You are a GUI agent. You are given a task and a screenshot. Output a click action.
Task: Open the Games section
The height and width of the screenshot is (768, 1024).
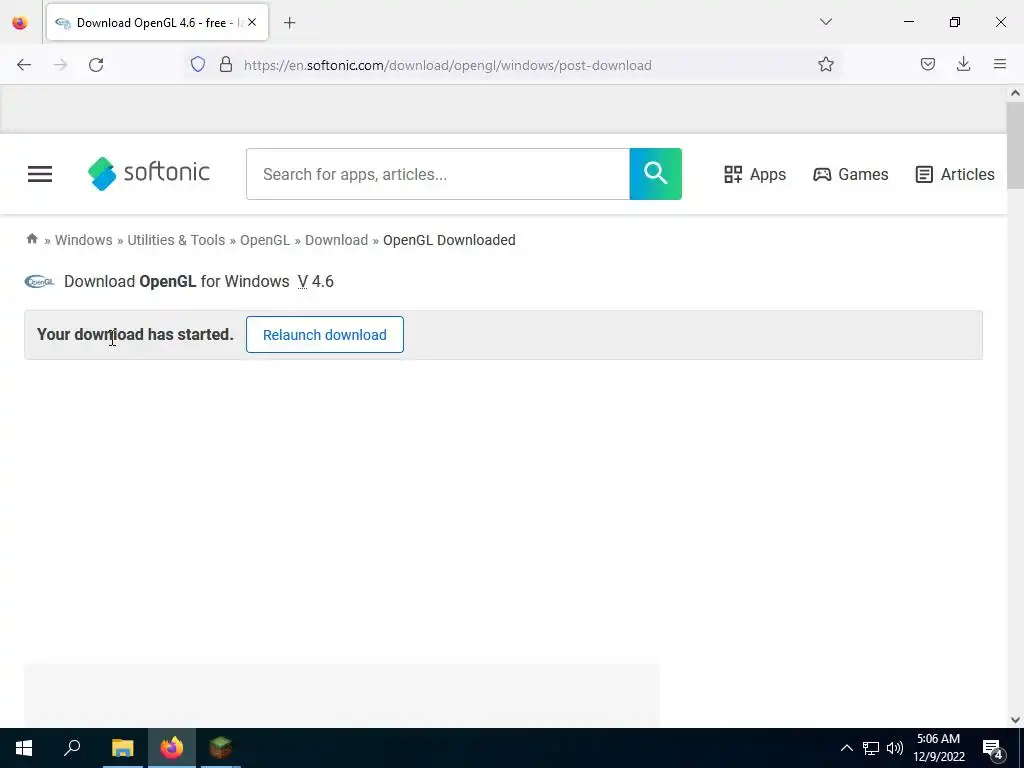pyautogui.click(x=850, y=174)
